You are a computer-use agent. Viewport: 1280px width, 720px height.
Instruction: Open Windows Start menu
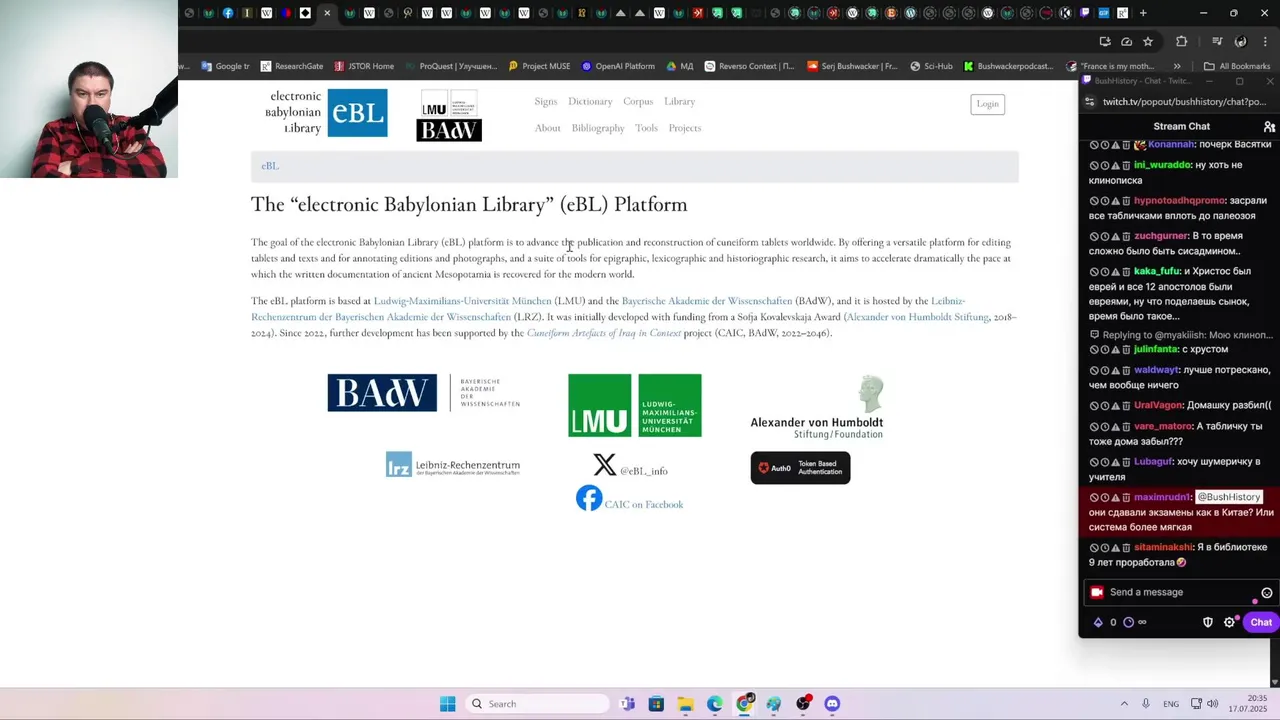coord(448,704)
